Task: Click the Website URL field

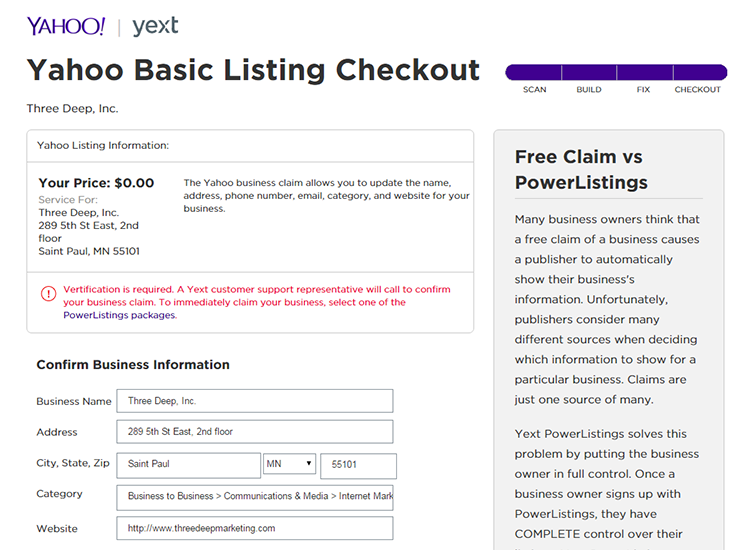Action: (254, 528)
